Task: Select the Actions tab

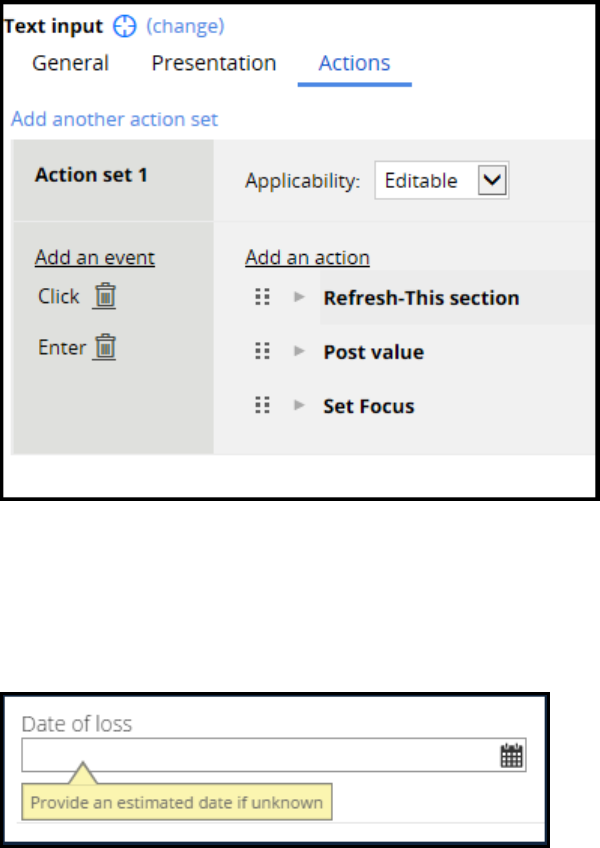Action: [354, 63]
